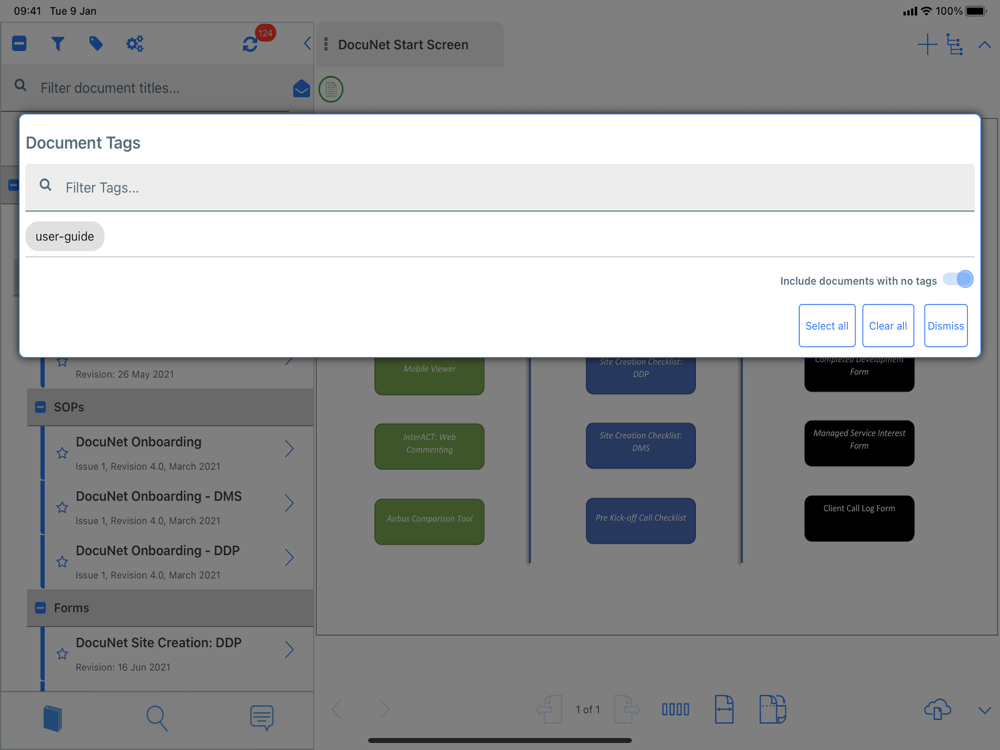Toggle Include documents with no tags switch
Screen dimensions: 1000x750
coord(958,279)
